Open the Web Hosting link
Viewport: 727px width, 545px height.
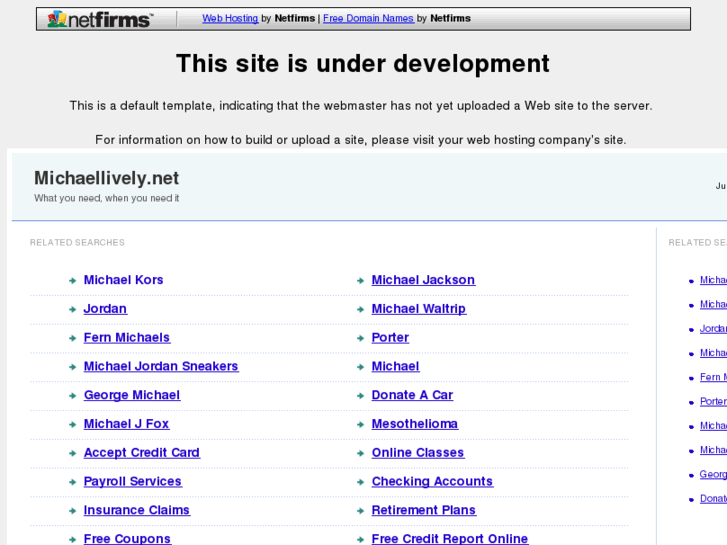[230, 18]
